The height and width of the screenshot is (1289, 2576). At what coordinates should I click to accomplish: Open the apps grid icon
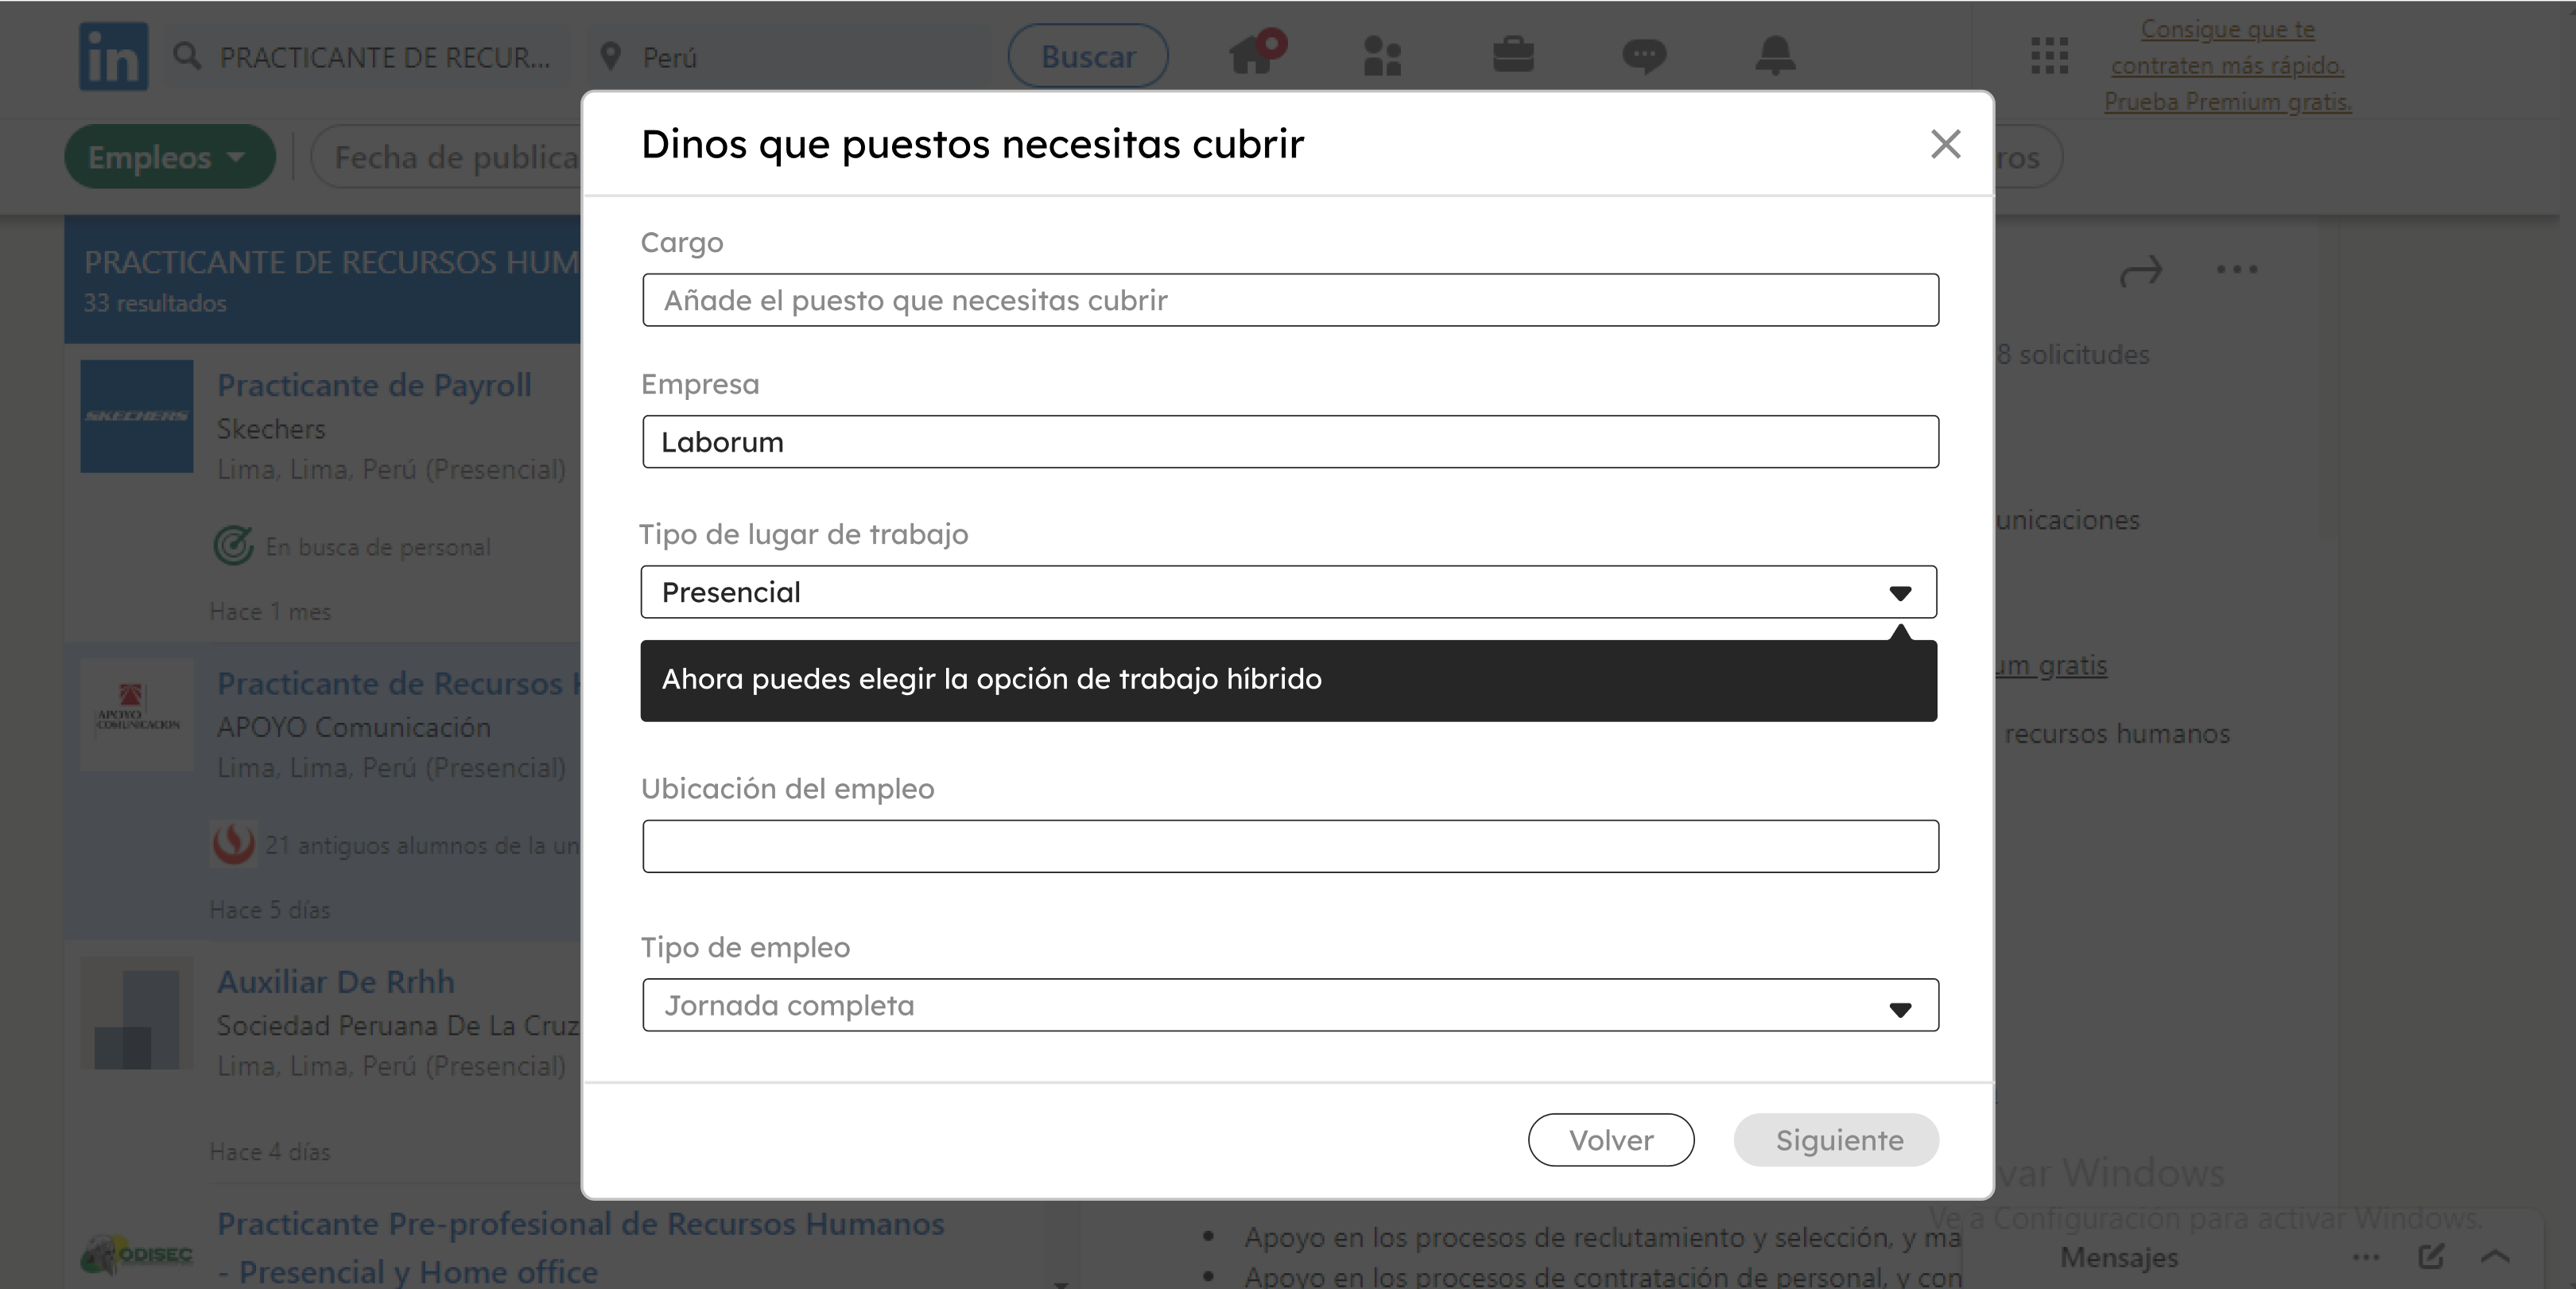(x=2049, y=56)
